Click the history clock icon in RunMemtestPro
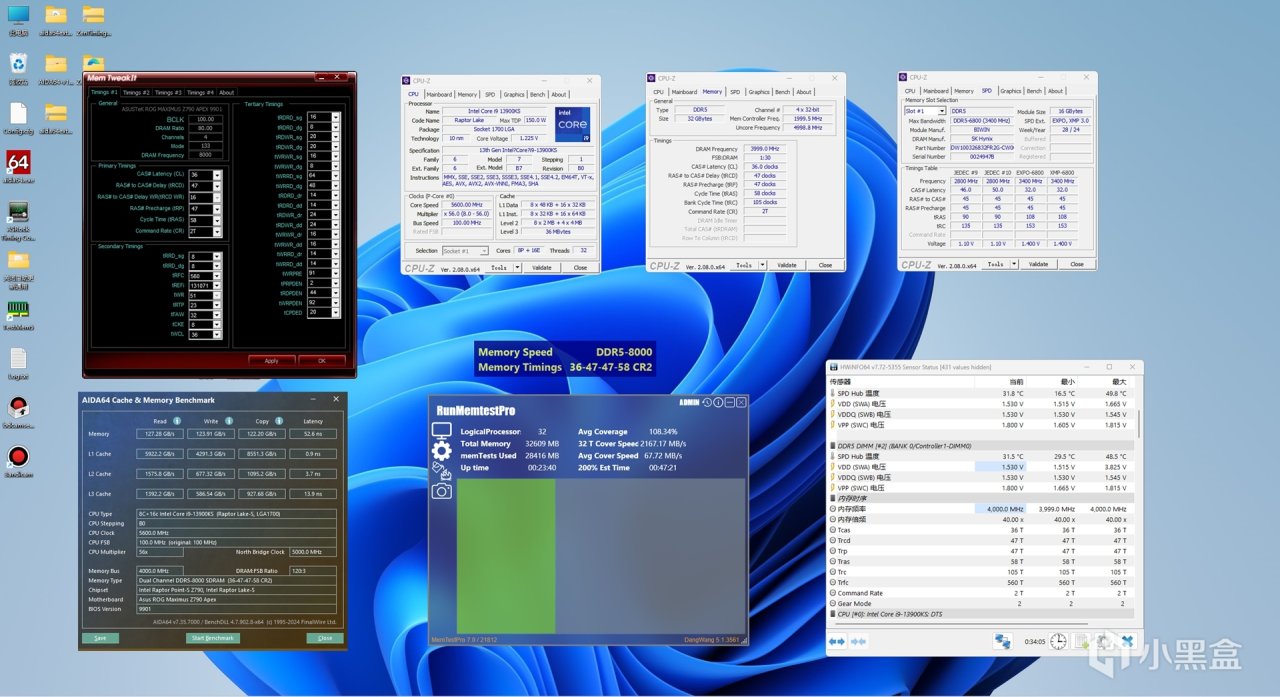 (707, 402)
